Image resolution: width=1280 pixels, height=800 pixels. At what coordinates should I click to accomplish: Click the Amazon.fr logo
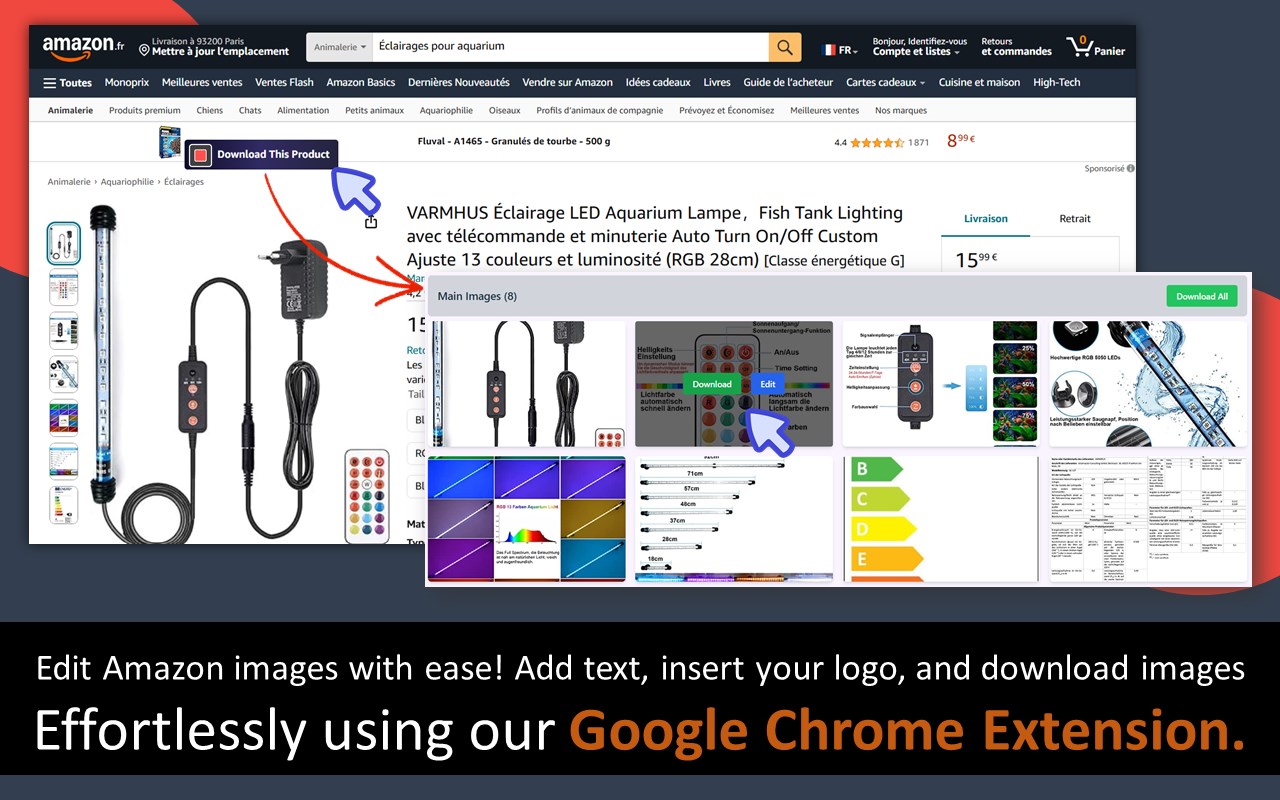[x=83, y=47]
